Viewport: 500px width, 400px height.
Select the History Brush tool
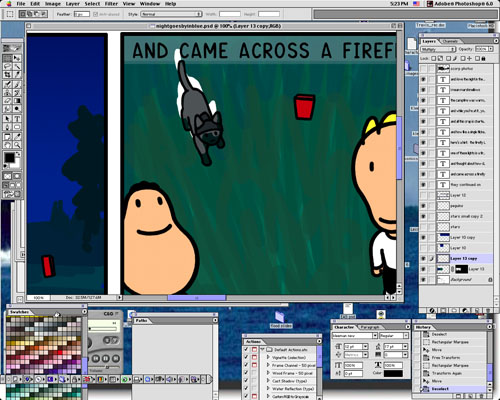pyautogui.click(x=17, y=92)
